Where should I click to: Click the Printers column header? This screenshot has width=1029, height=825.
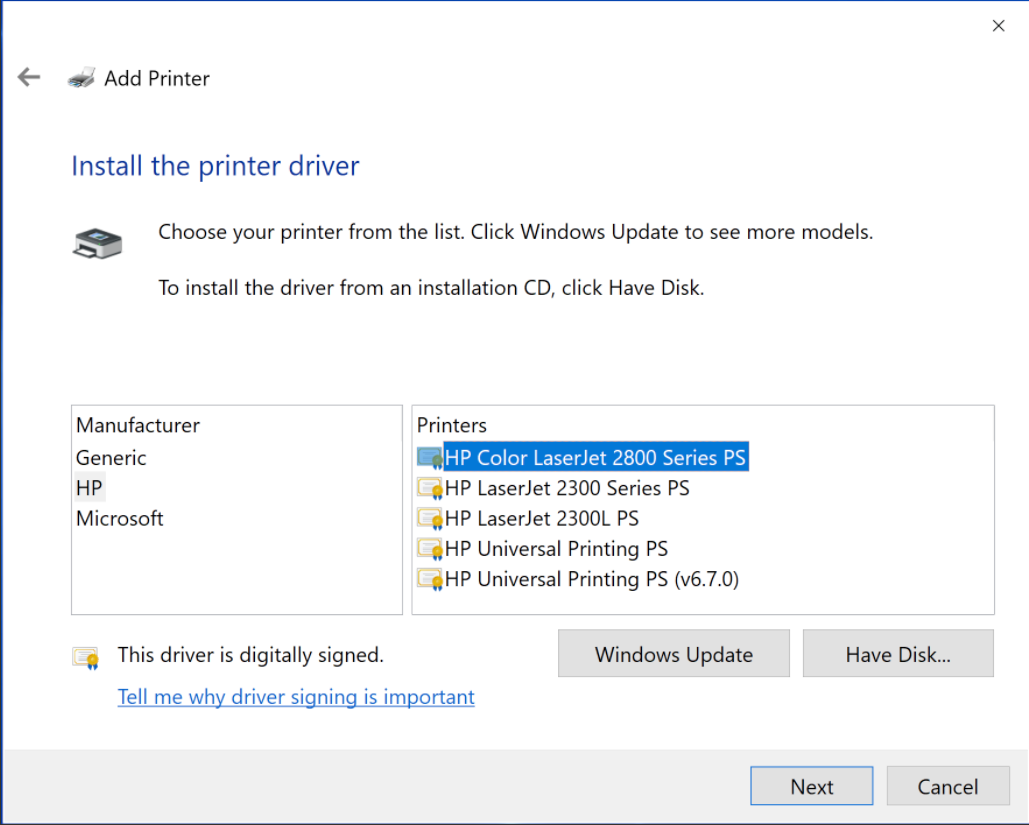tap(452, 425)
